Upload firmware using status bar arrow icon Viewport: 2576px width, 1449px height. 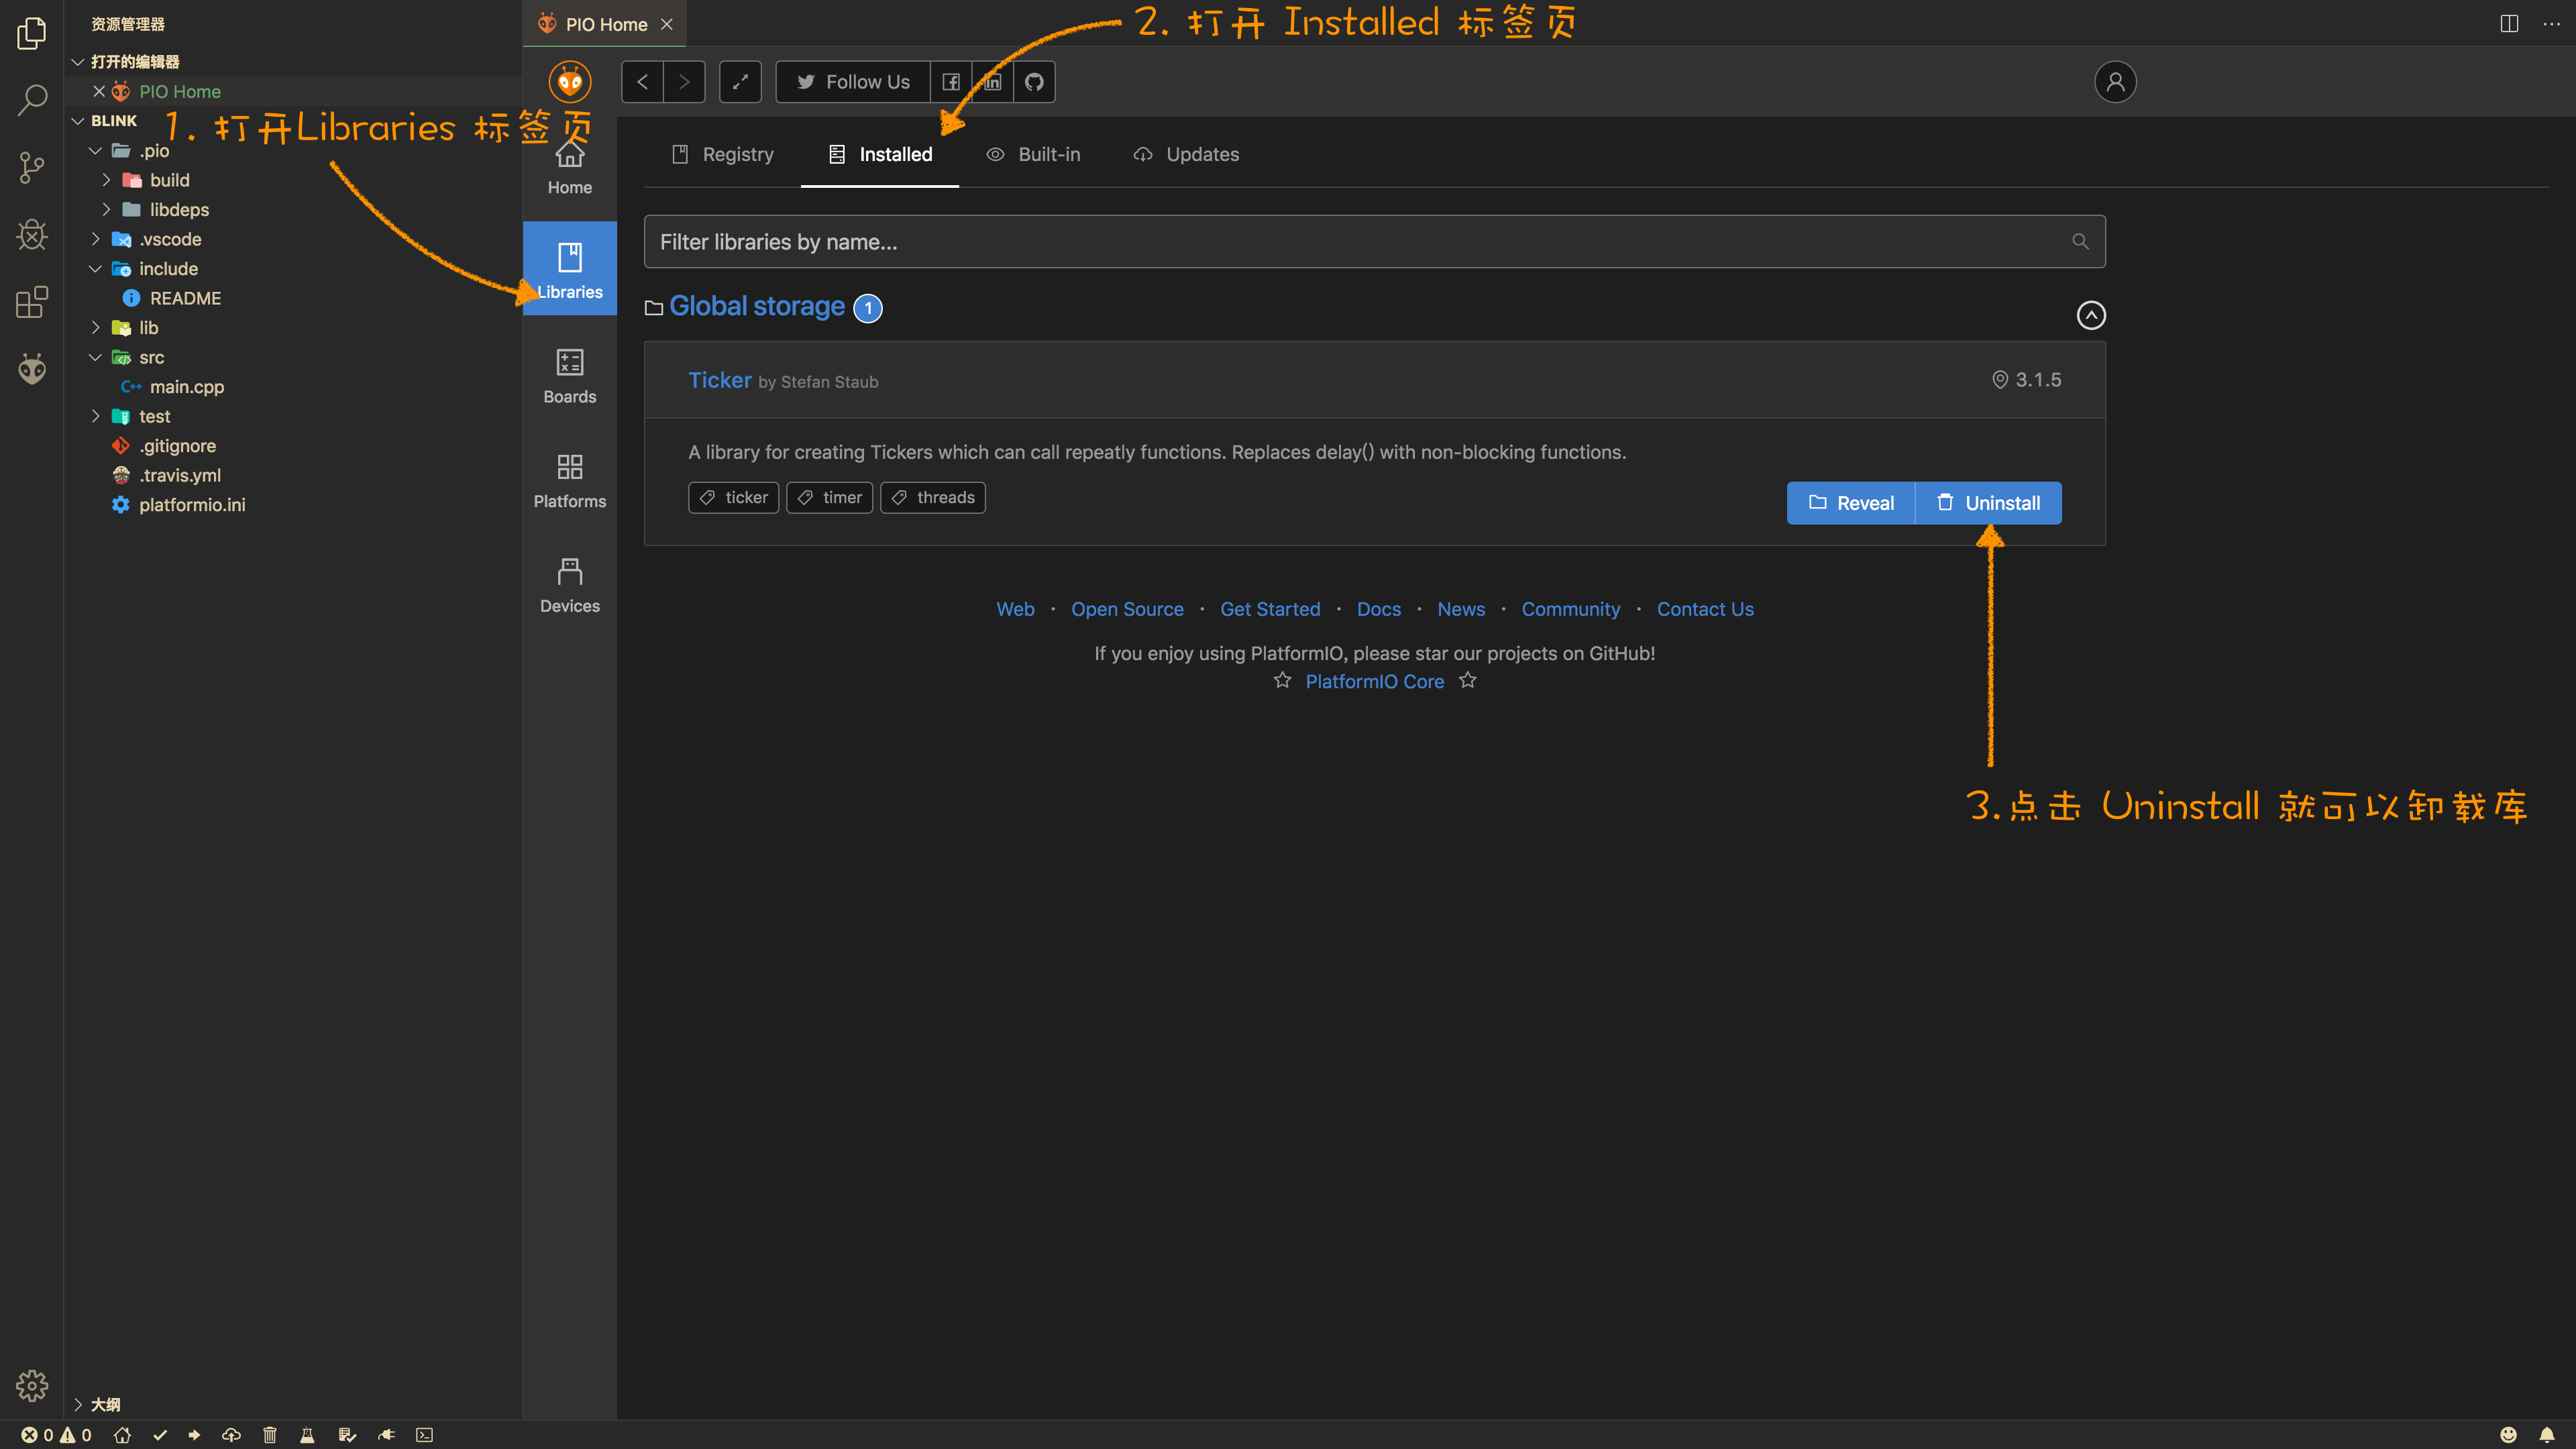[193, 1435]
